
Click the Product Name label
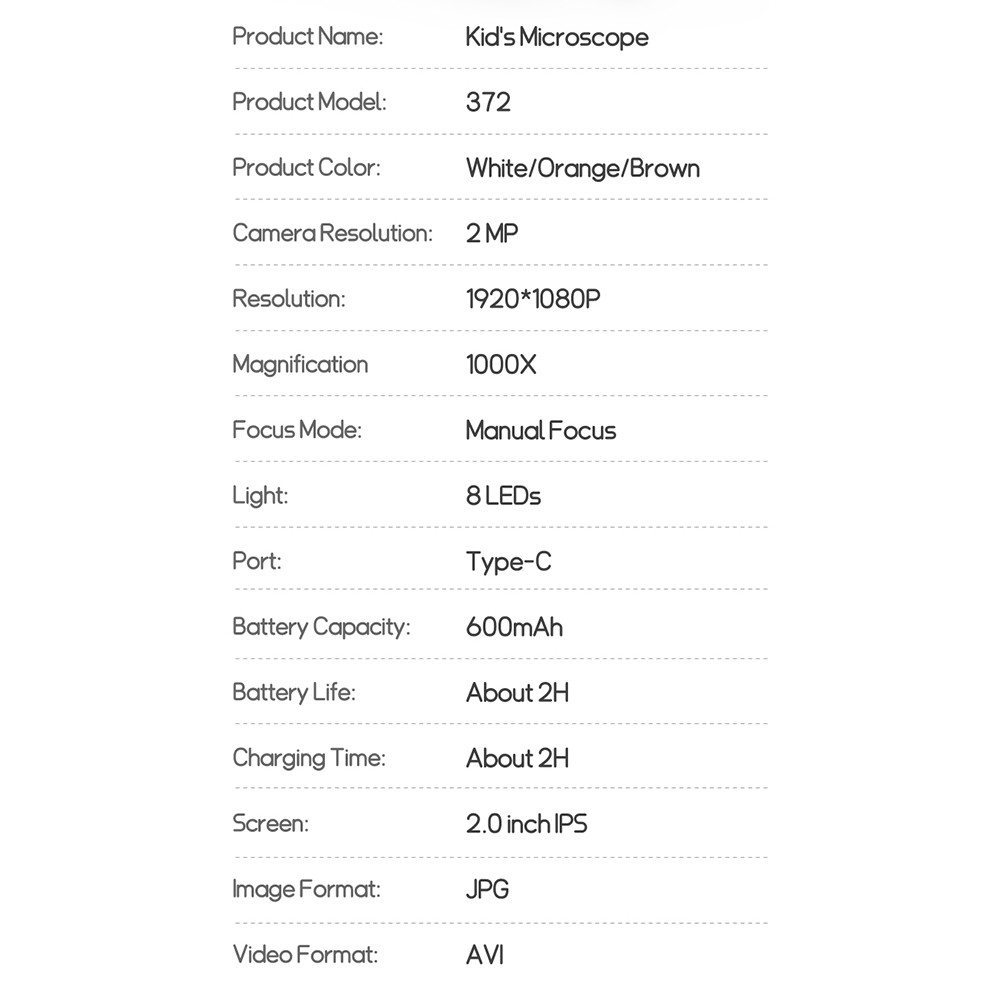point(307,37)
